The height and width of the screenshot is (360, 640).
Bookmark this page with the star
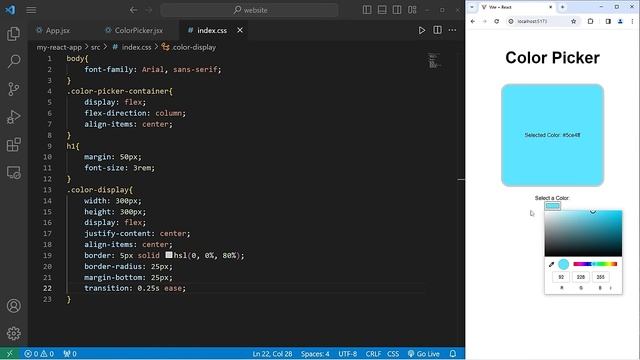573,21
